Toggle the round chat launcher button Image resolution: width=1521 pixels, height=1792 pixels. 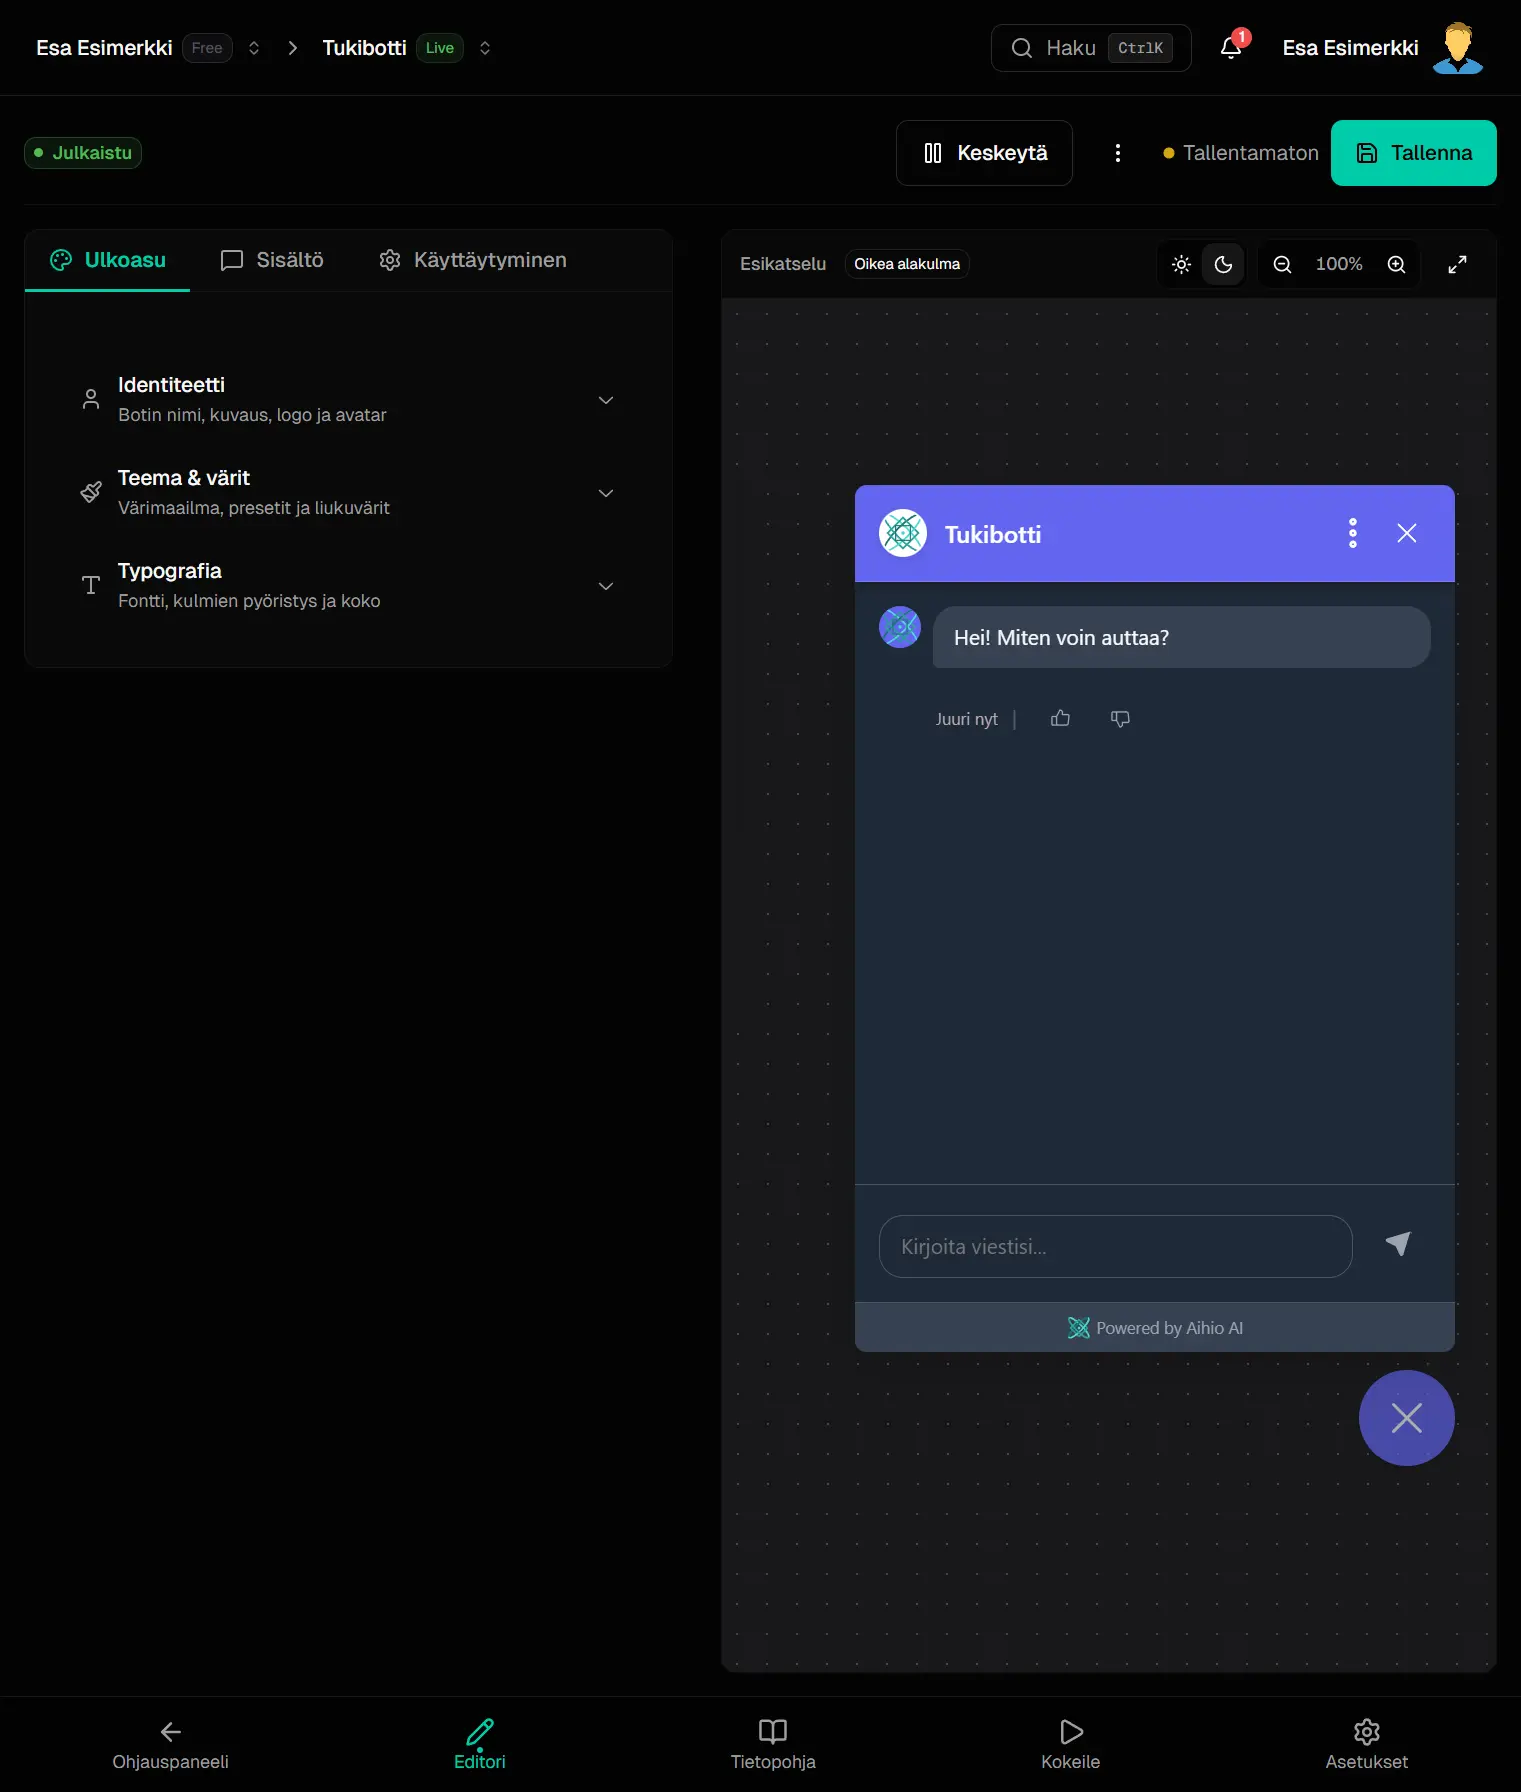pyautogui.click(x=1406, y=1418)
